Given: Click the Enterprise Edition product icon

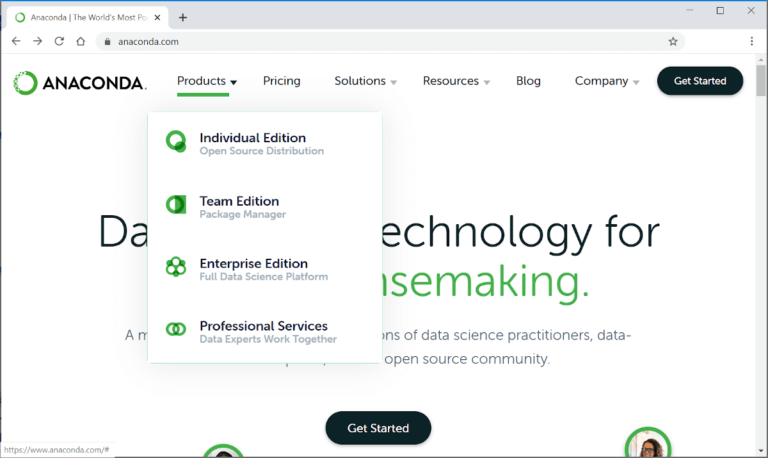Looking at the screenshot, I should [176, 267].
